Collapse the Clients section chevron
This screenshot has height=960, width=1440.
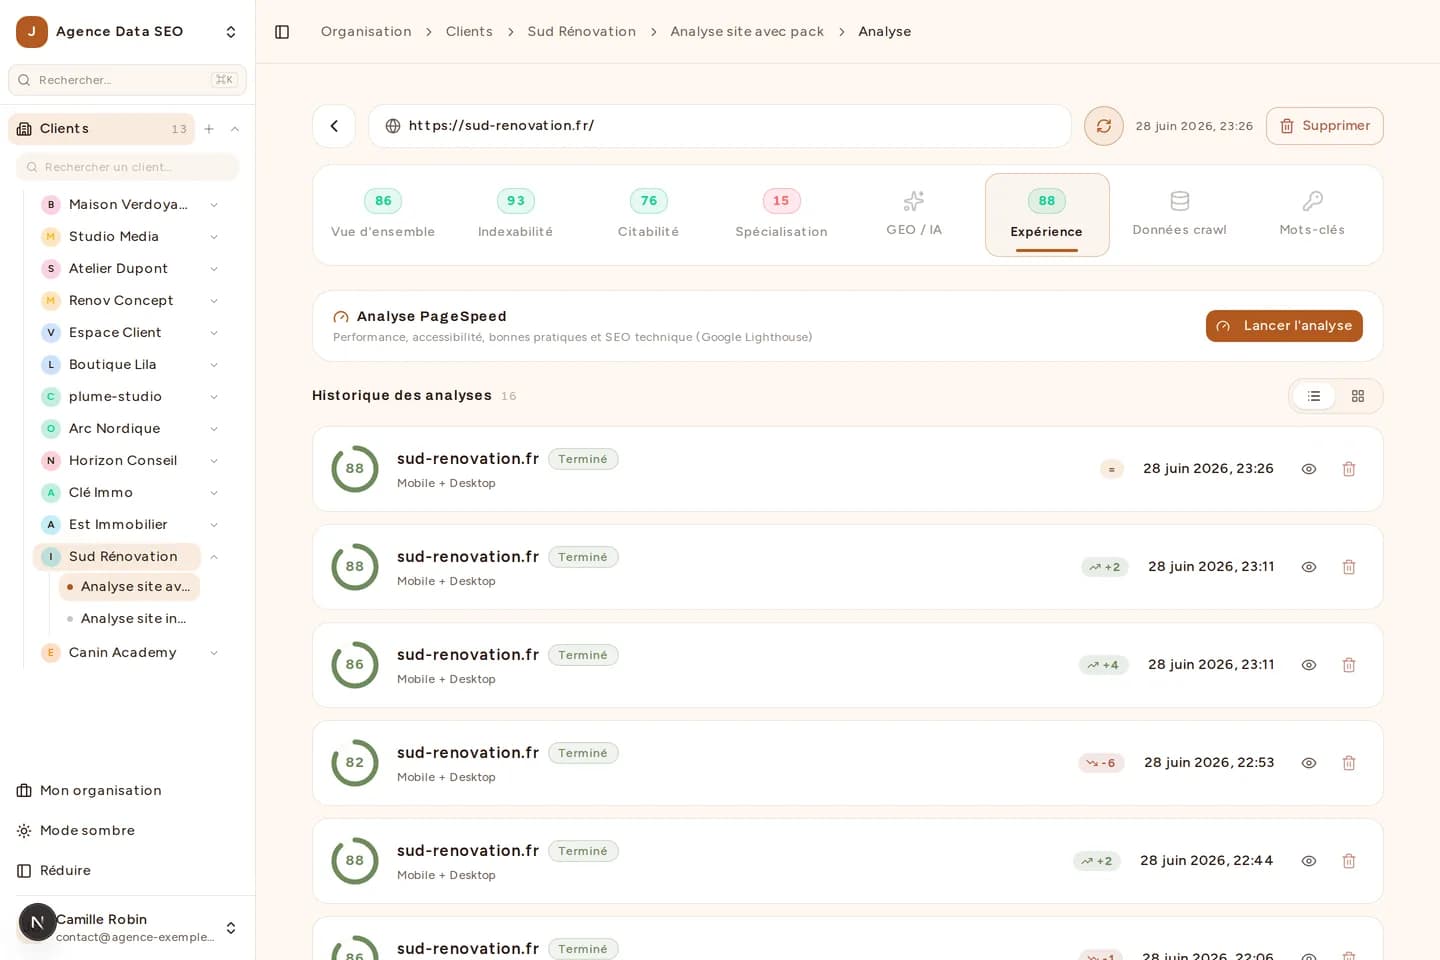[x=235, y=129]
